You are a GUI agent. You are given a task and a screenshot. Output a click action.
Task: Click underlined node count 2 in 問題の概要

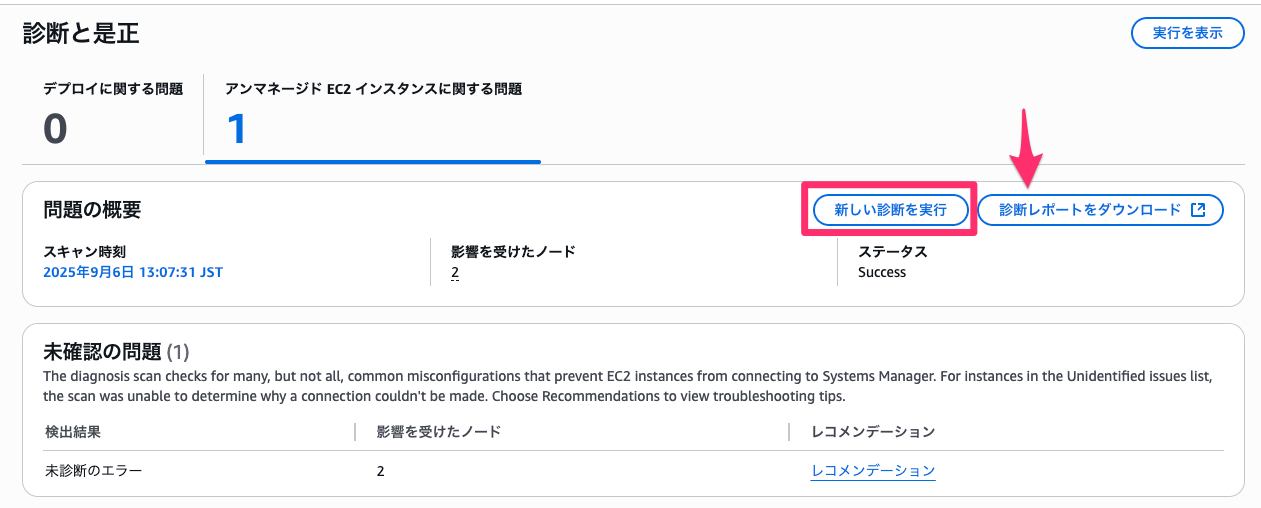click(x=455, y=272)
